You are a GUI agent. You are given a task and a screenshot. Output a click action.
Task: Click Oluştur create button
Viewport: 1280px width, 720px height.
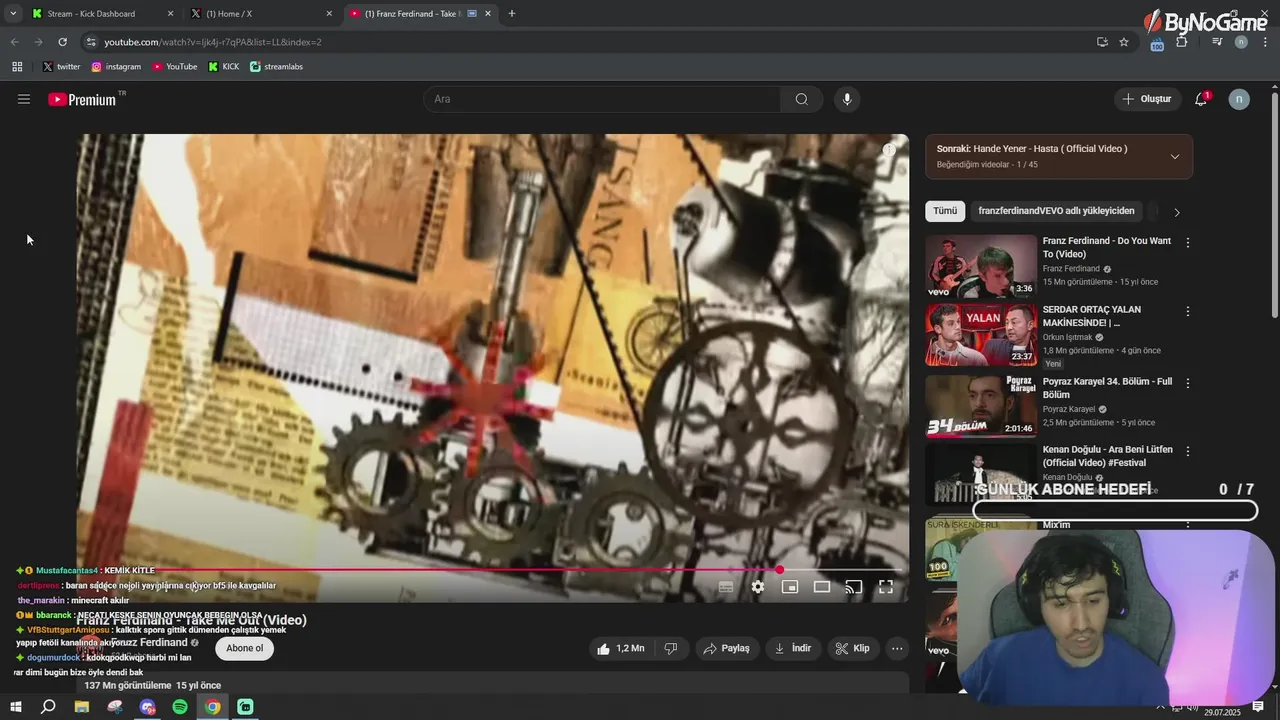1146,99
